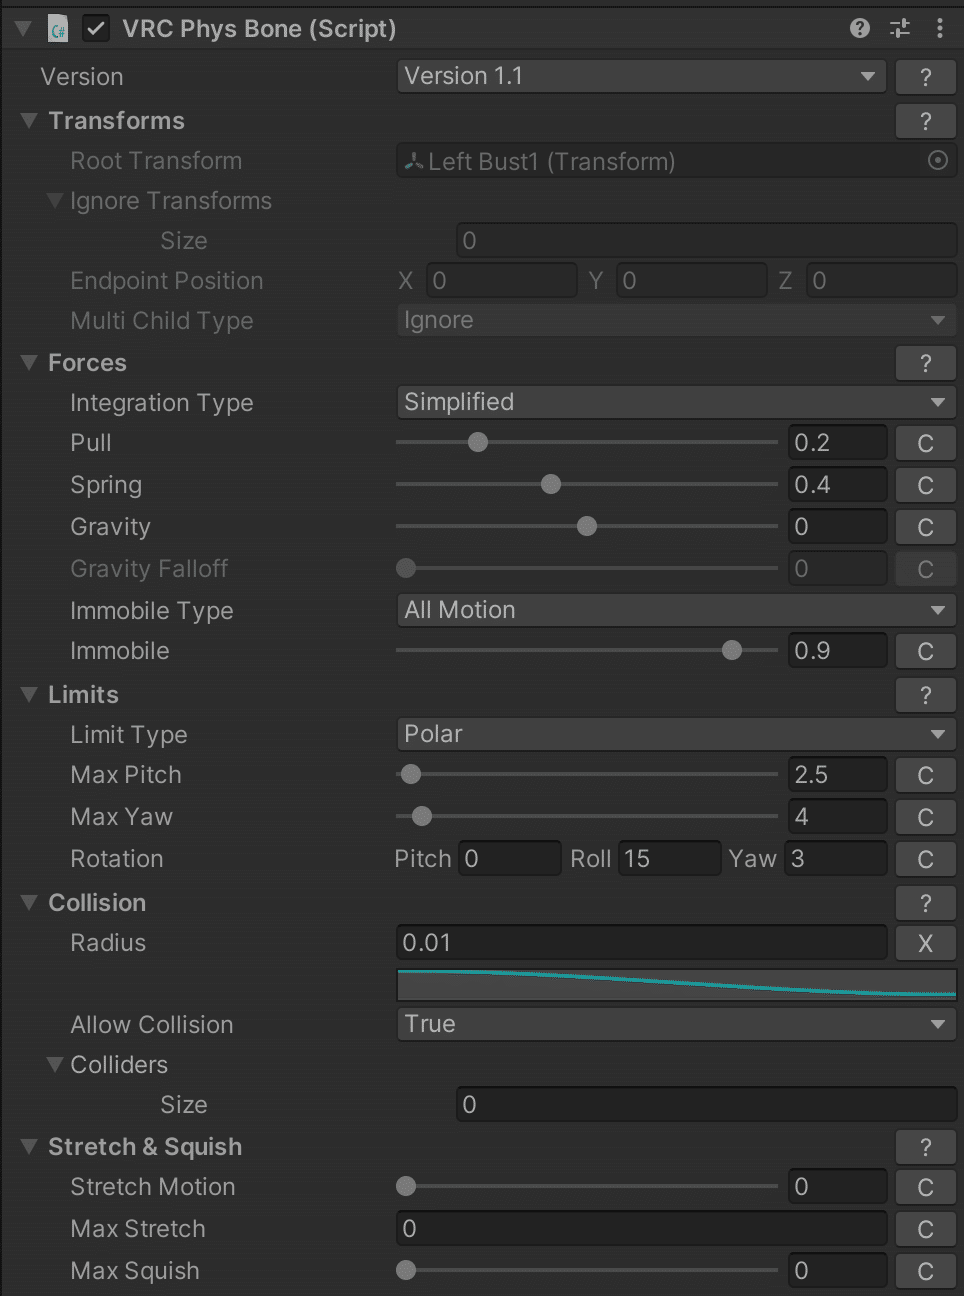The image size is (964, 1296).
Task: Collapse the Transforms section
Action: pos(29,121)
